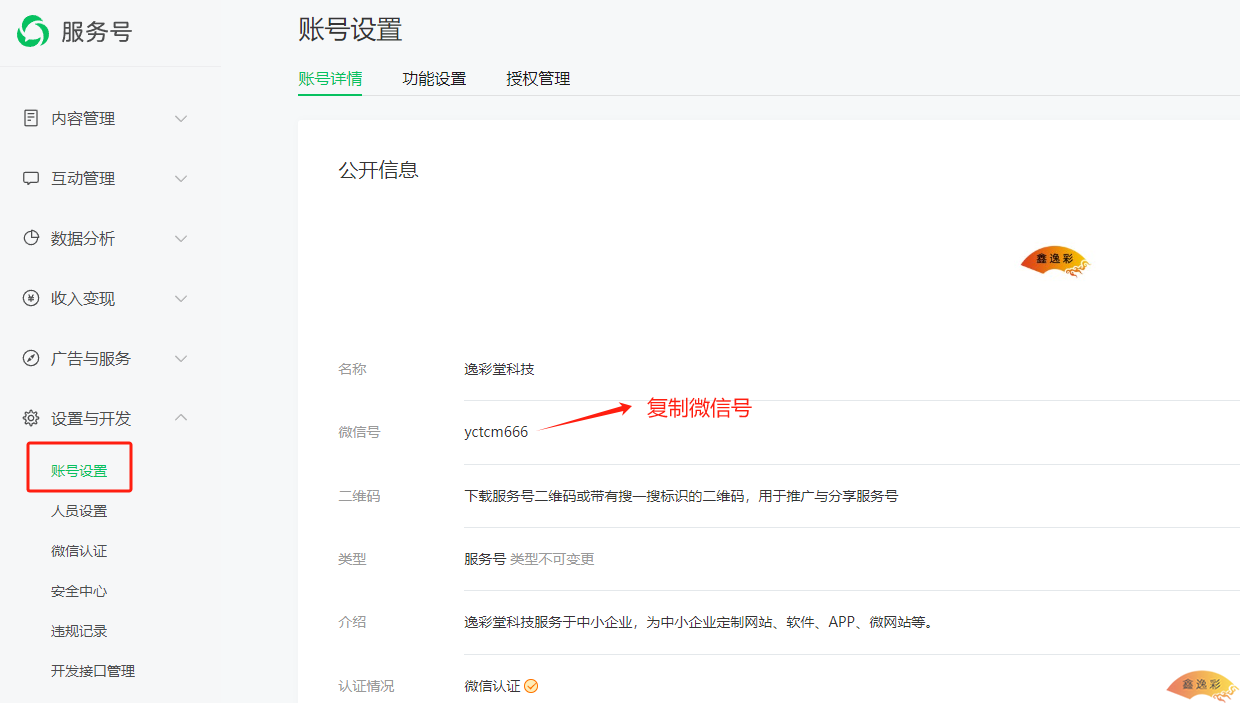Screen dimensions: 1240x703
Task: Expand the 互动管理 menu chevron
Action: click(181, 178)
